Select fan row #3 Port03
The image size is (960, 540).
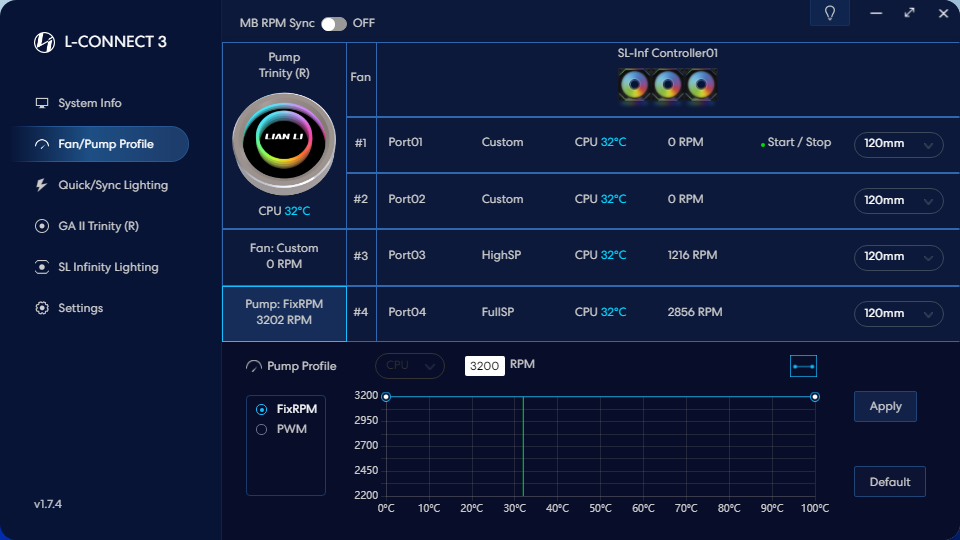point(653,257)
